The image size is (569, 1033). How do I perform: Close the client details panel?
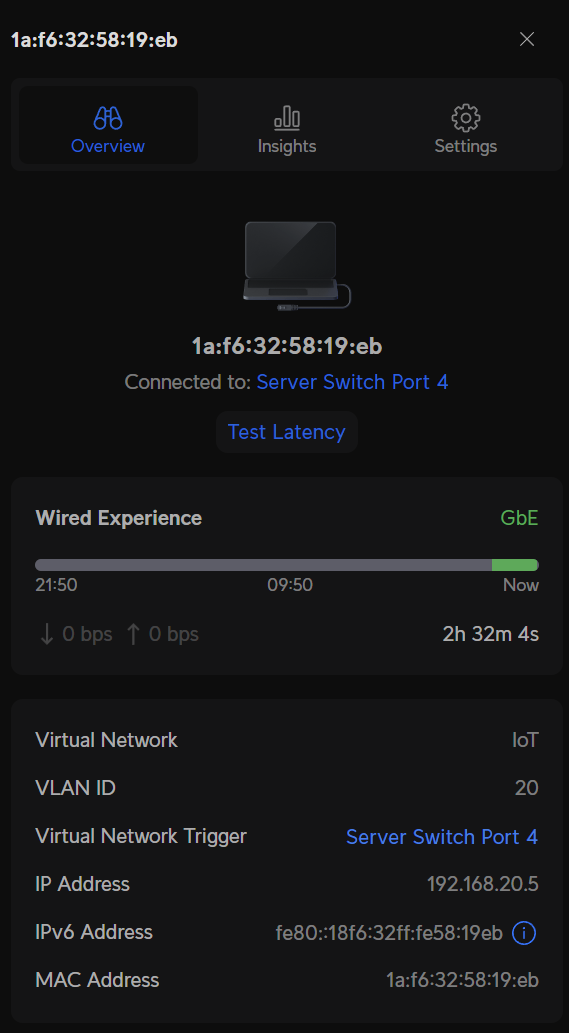[x=527, y=40]
